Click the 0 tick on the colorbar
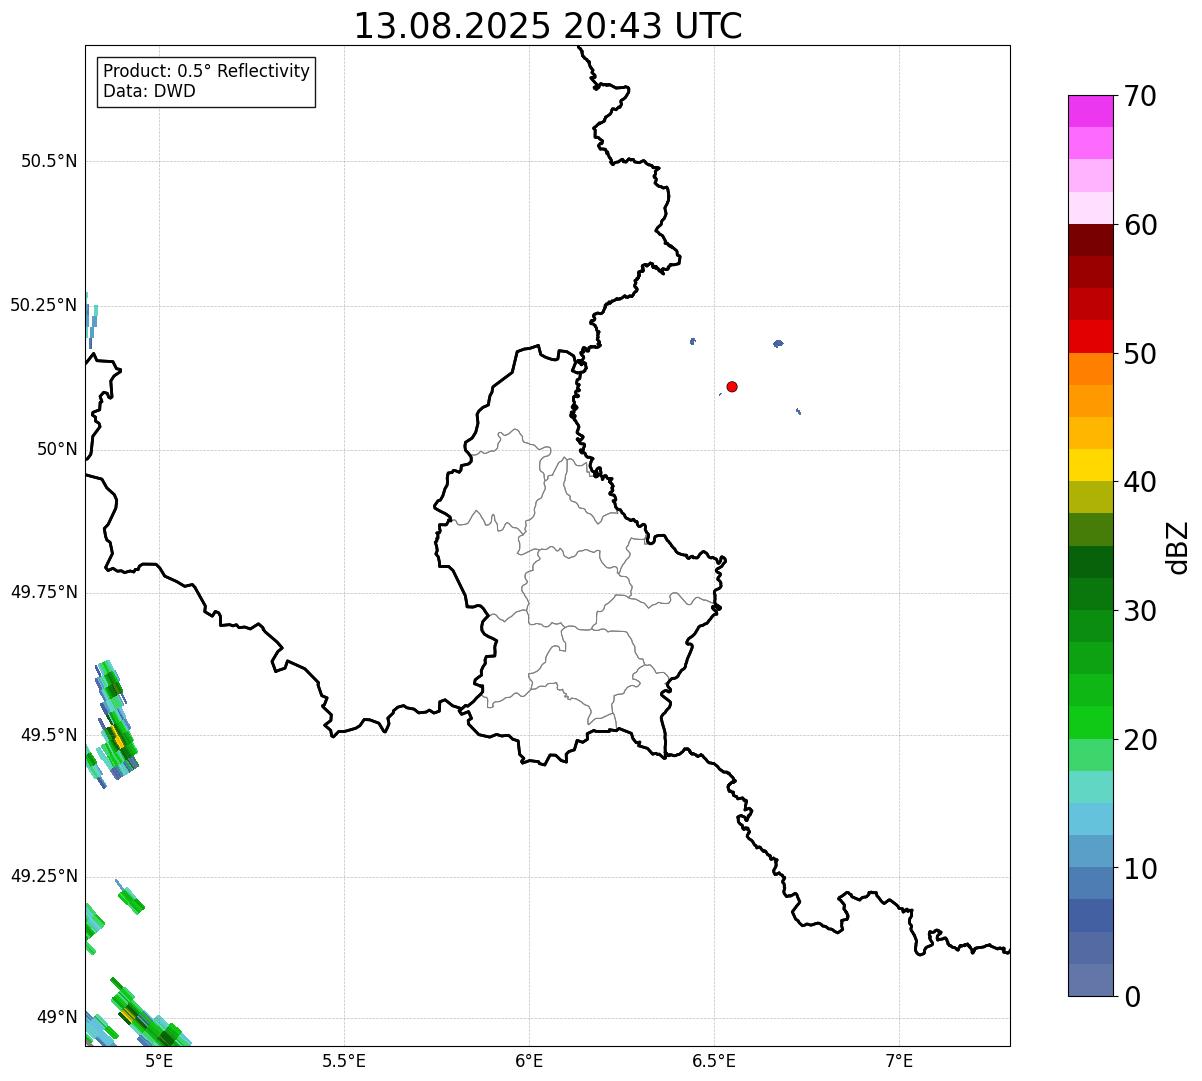This screenshot has height=1081, width=1202. point(1131,997)
